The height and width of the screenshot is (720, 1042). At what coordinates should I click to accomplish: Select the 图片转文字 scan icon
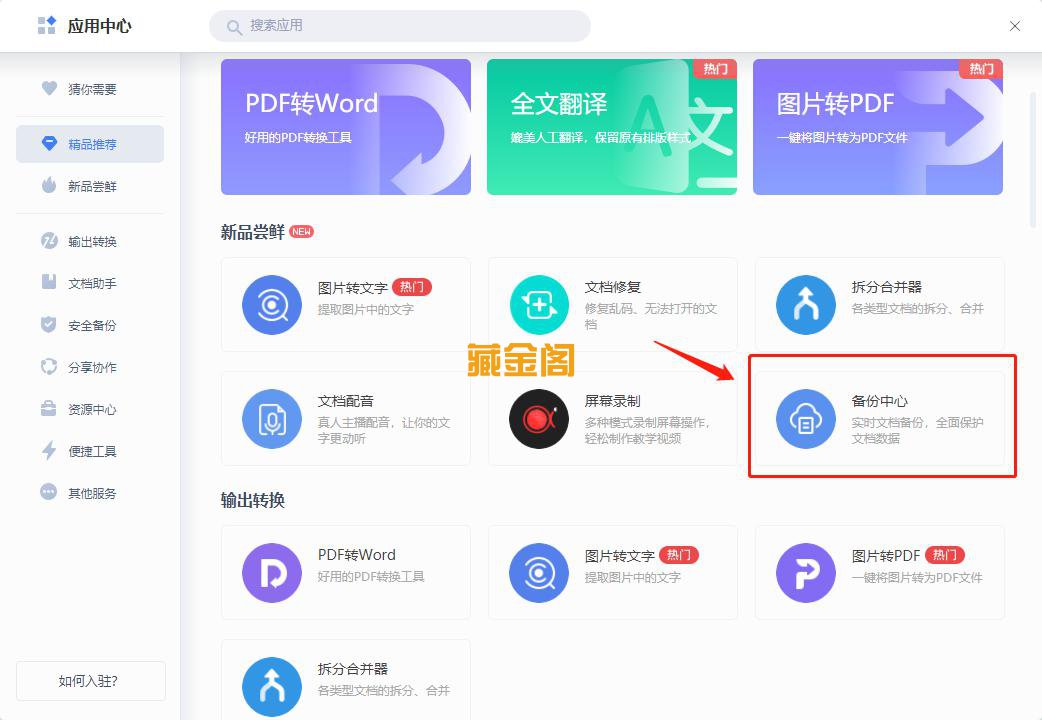click(x=270, y=302)
